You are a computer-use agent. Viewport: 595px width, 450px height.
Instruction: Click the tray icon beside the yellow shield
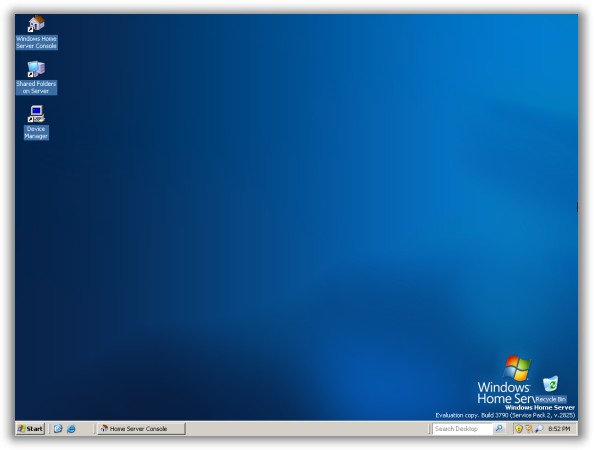pyautogui.click(x=529, y=429)
